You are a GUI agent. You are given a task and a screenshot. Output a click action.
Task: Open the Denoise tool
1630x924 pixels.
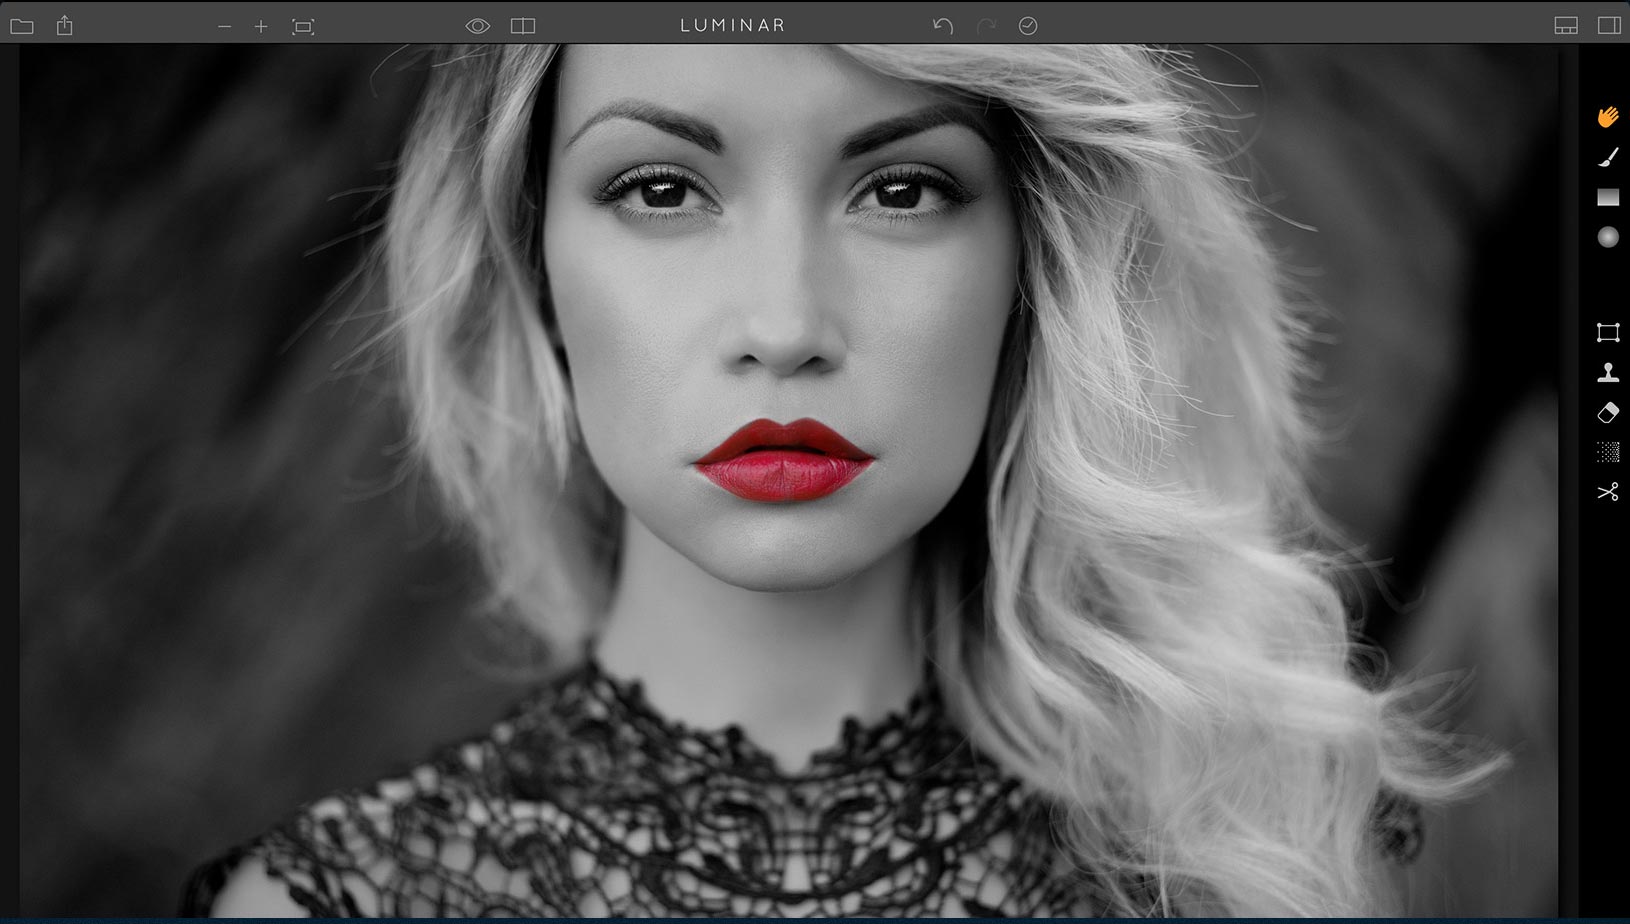click(x=1607, y=452)
